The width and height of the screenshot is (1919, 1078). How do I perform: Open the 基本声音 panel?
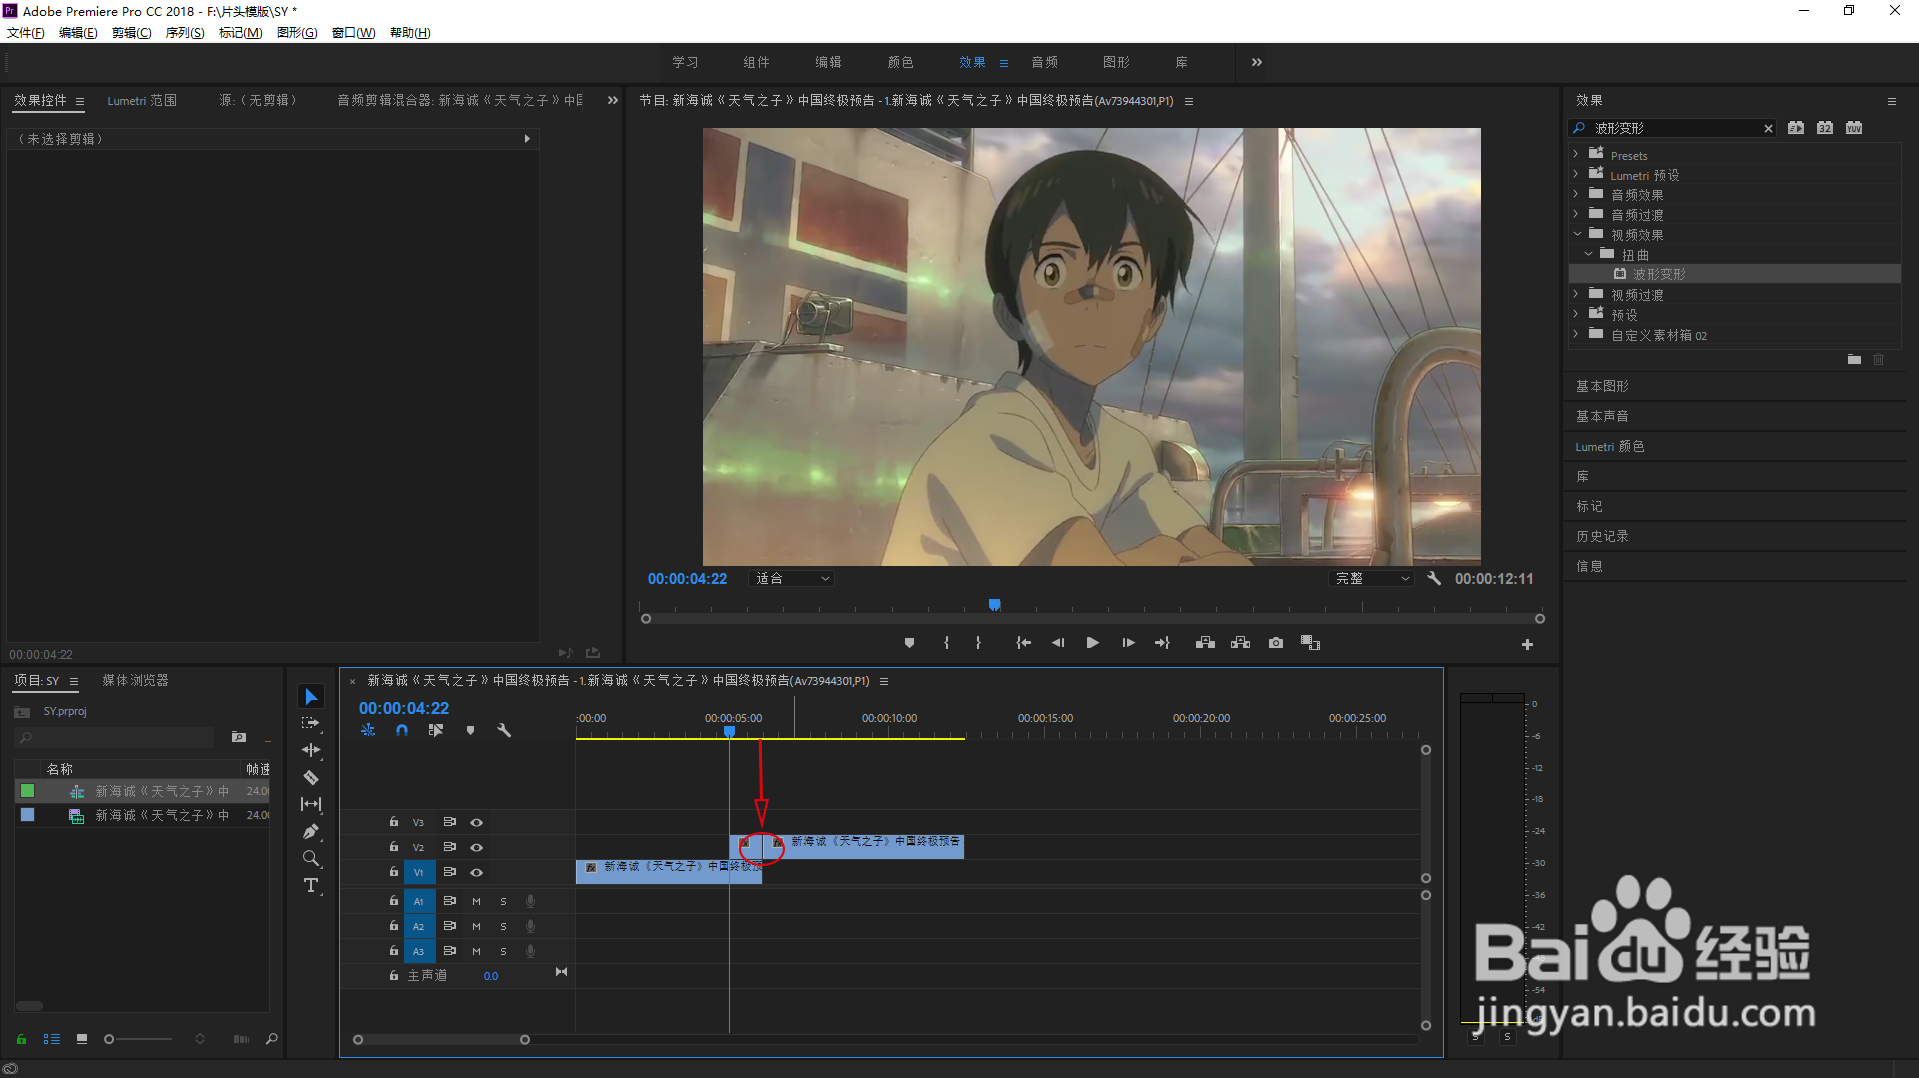pos(1602,416)
